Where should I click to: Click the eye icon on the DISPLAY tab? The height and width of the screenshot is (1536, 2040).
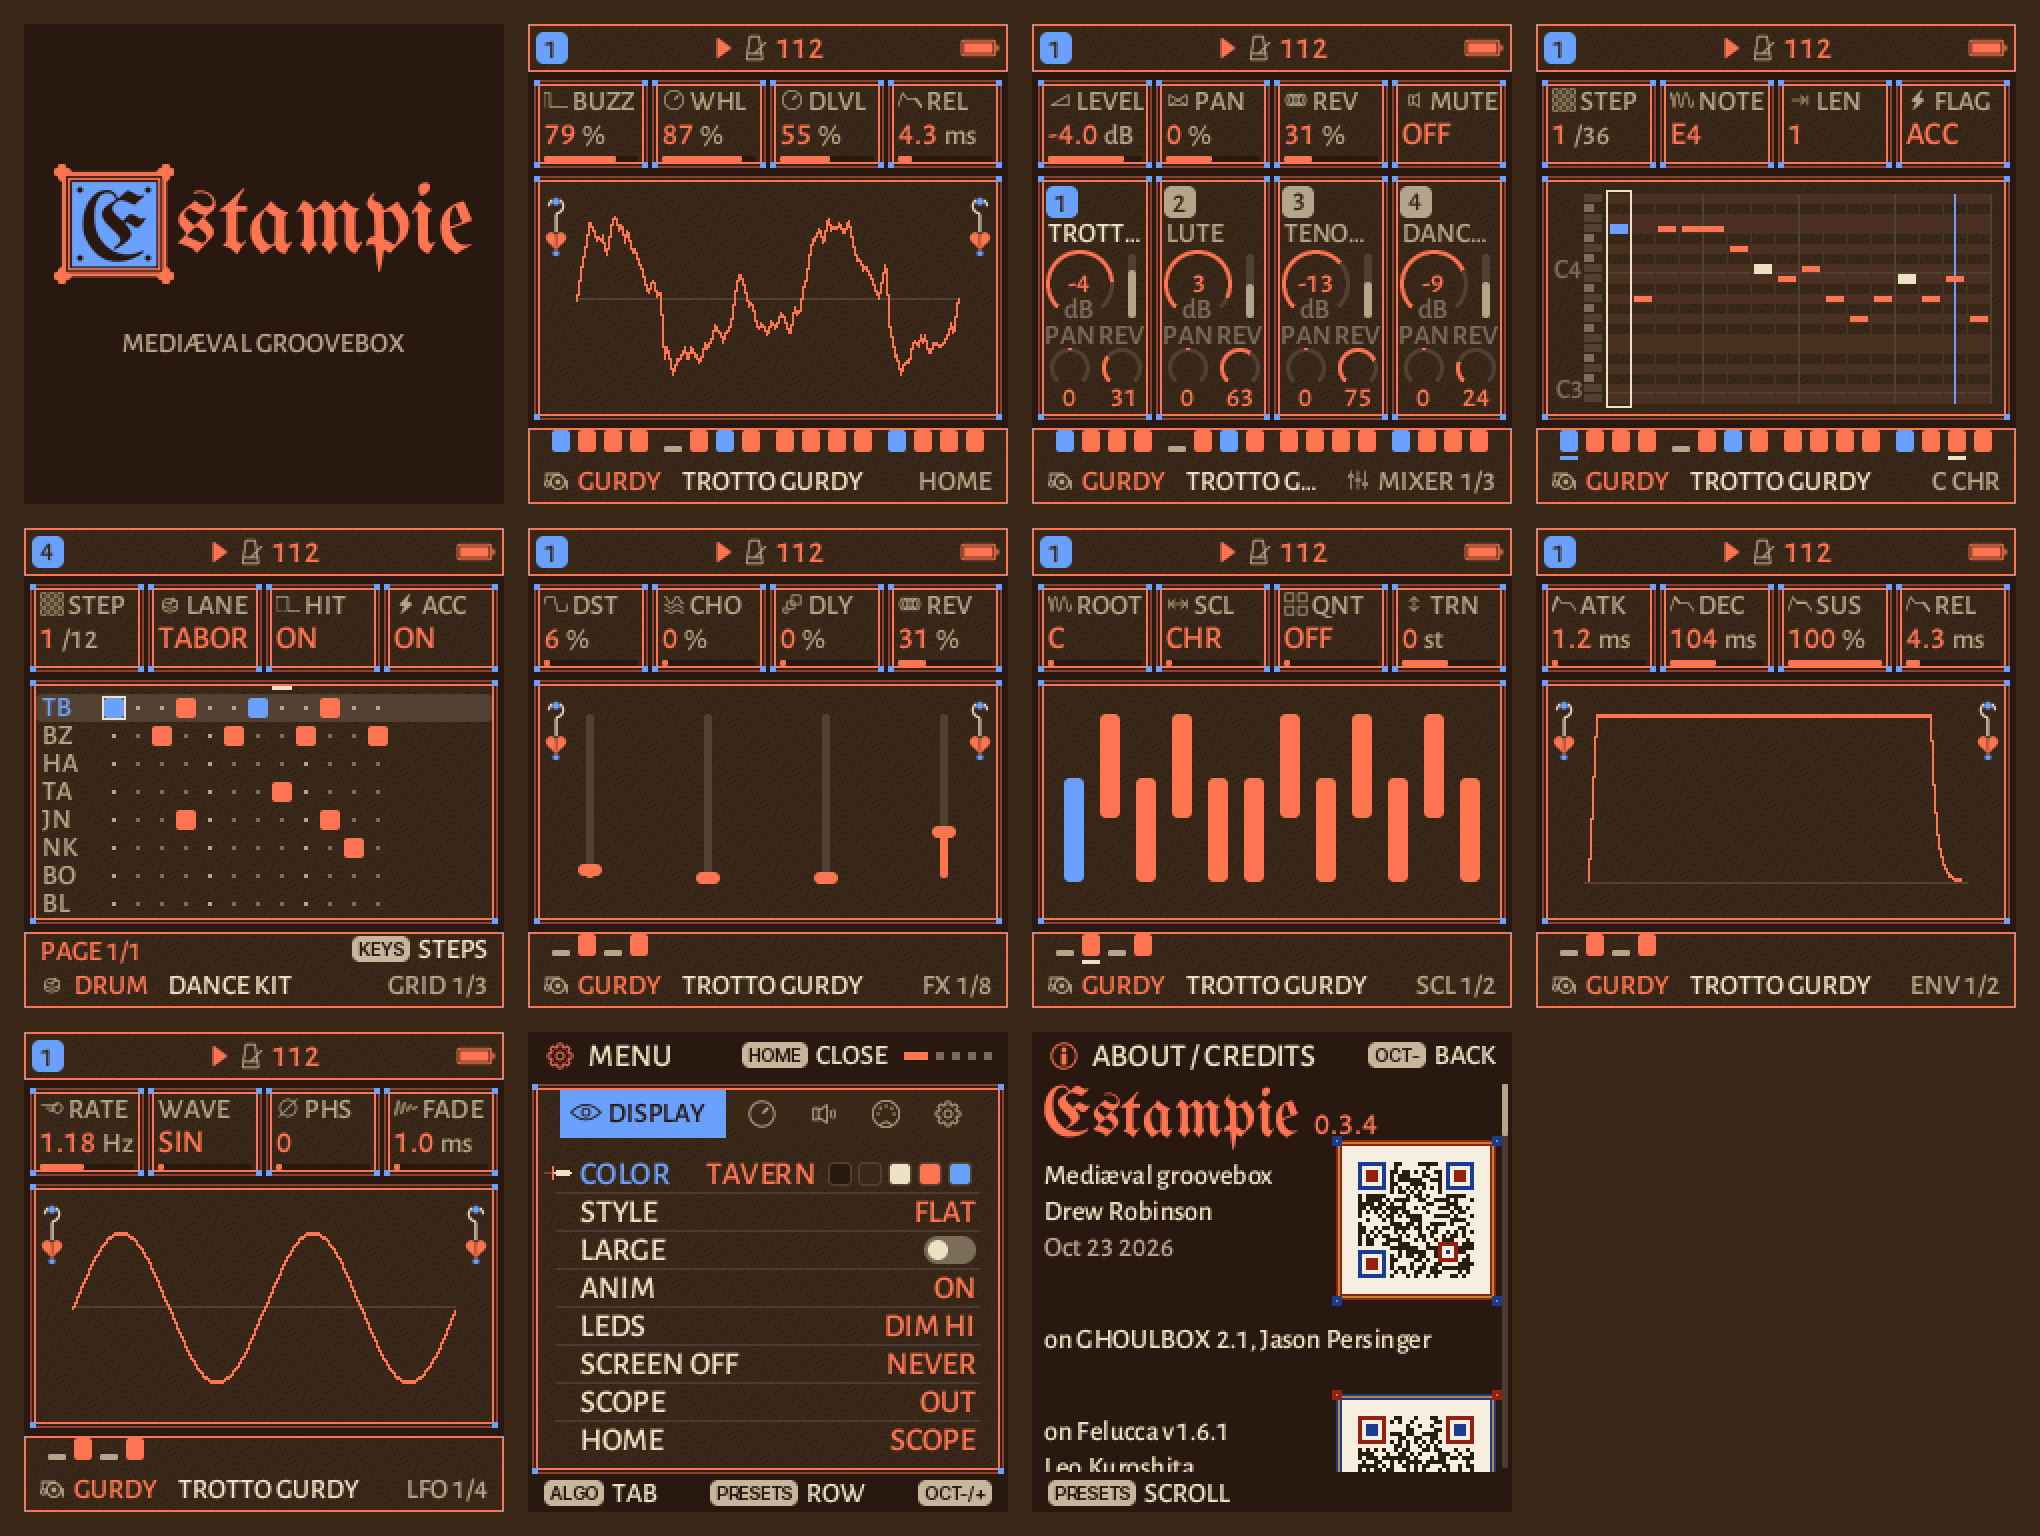tap(585, 1113)
